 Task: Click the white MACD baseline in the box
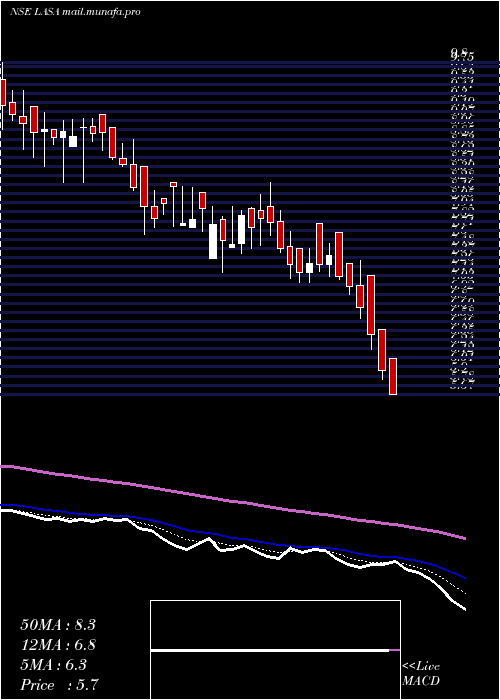270,650
